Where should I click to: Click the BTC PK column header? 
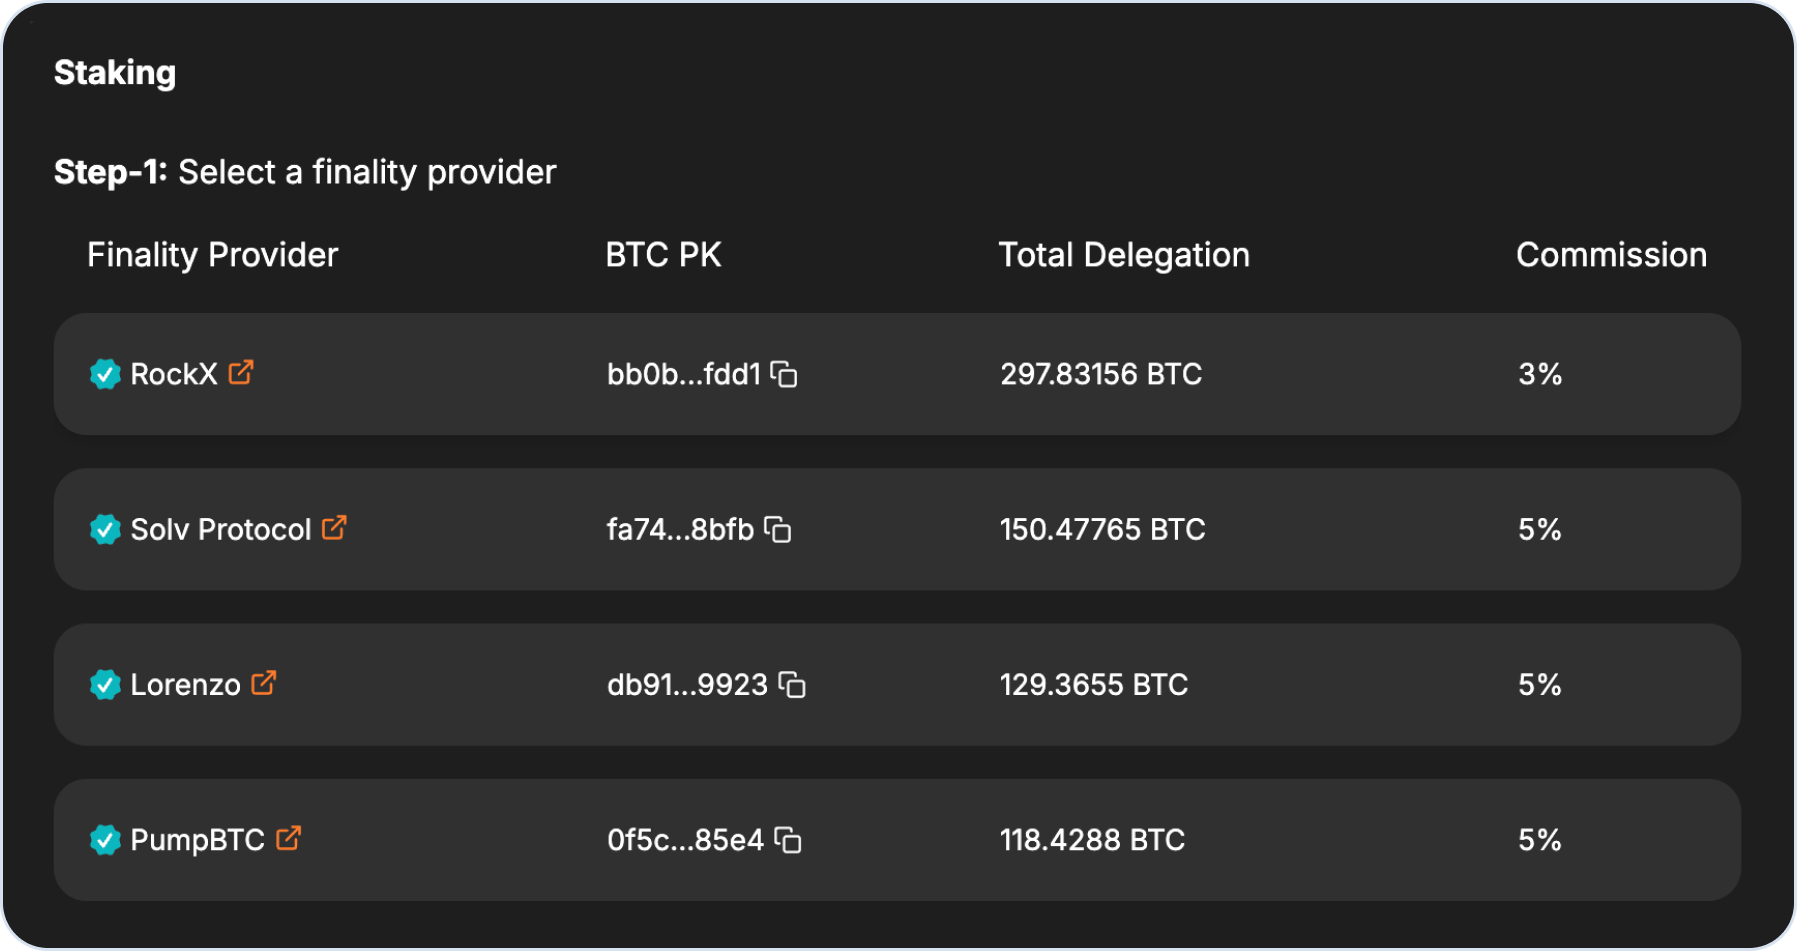(663, 255)
